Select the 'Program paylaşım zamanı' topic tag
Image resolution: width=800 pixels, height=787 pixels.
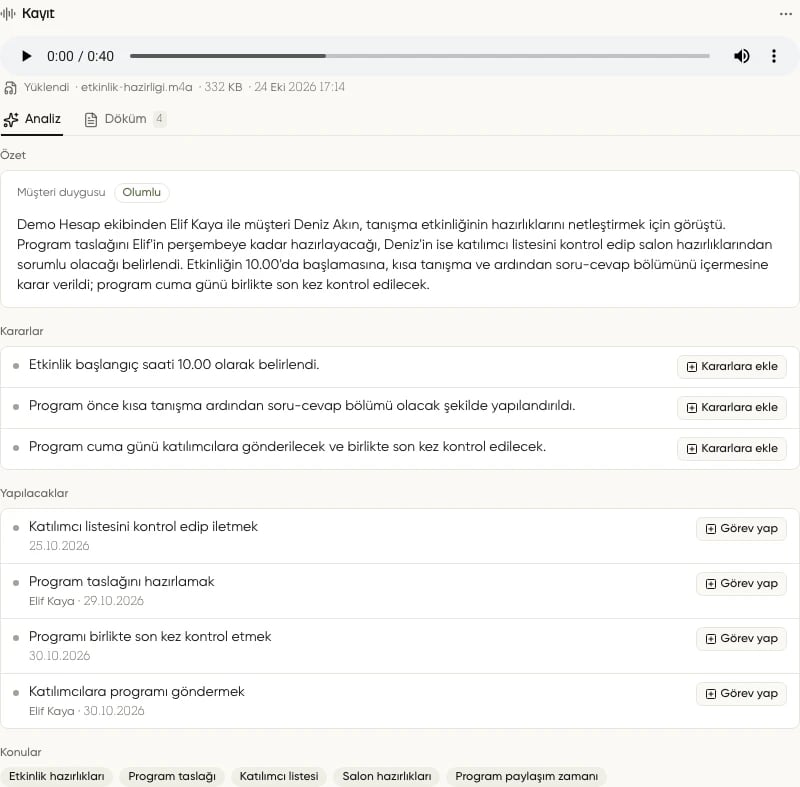point(527,776)
